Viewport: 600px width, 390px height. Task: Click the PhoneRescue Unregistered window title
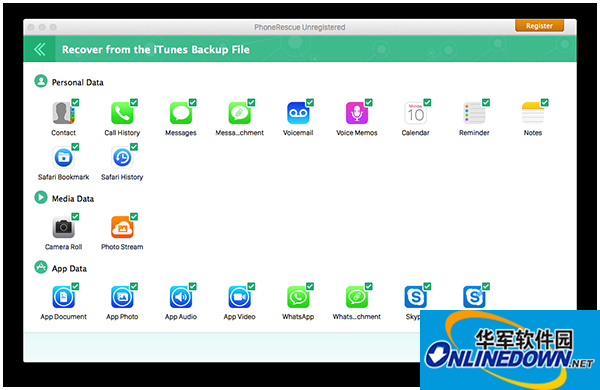[300, 27]
